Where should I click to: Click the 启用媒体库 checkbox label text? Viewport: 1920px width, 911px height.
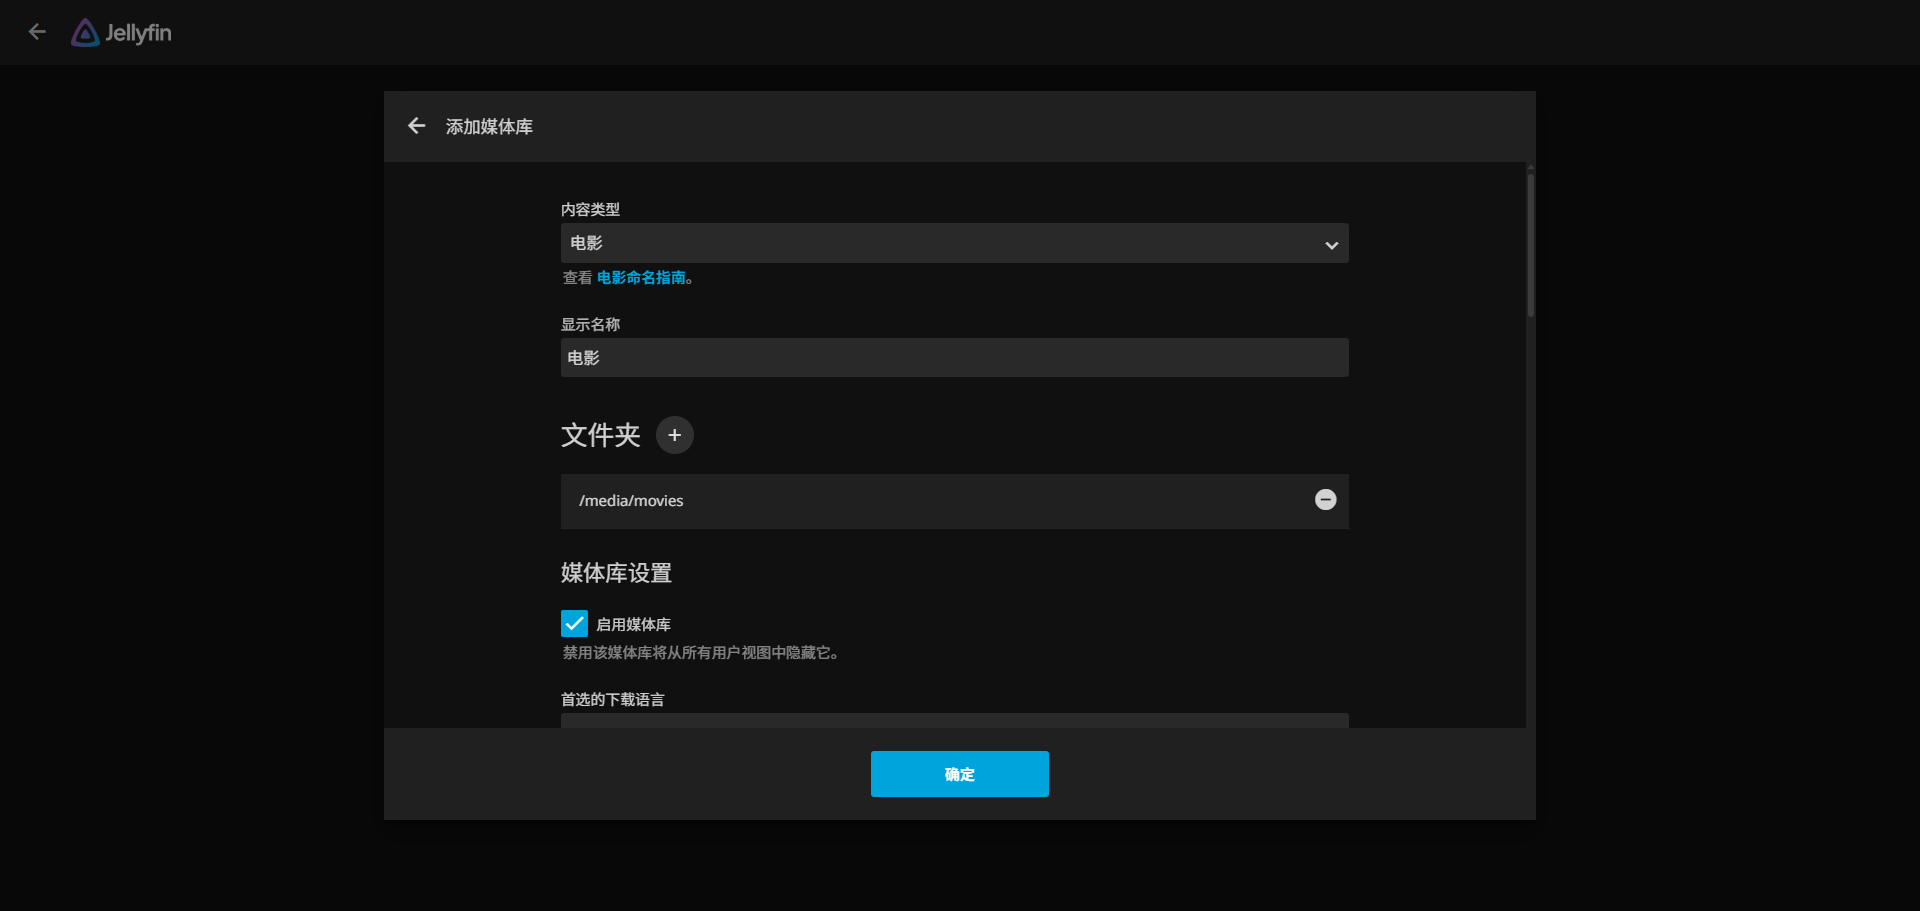pos(633,625)
